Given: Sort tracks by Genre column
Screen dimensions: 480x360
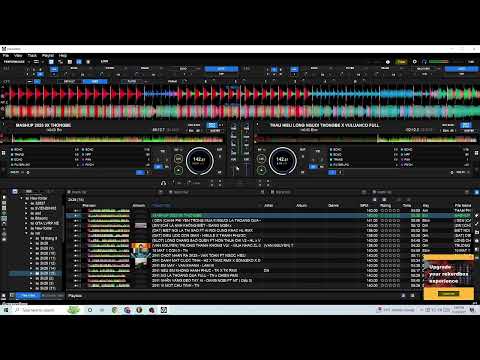Looking at the screenshot, I should [333, 205].
